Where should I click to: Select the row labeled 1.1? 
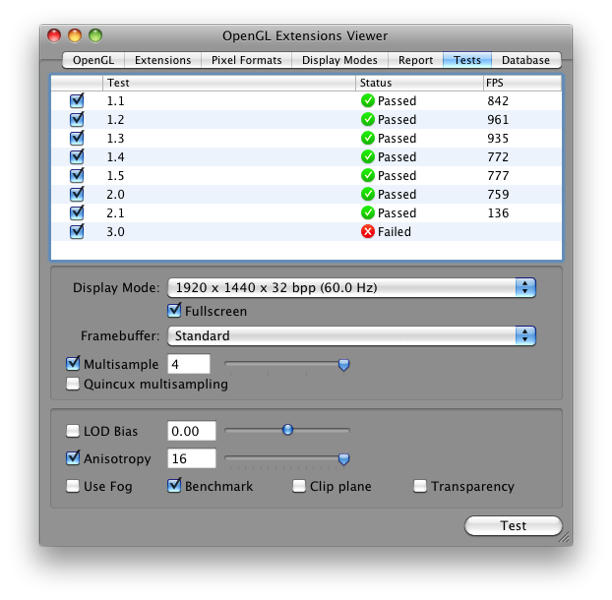(x=306, y=101)
